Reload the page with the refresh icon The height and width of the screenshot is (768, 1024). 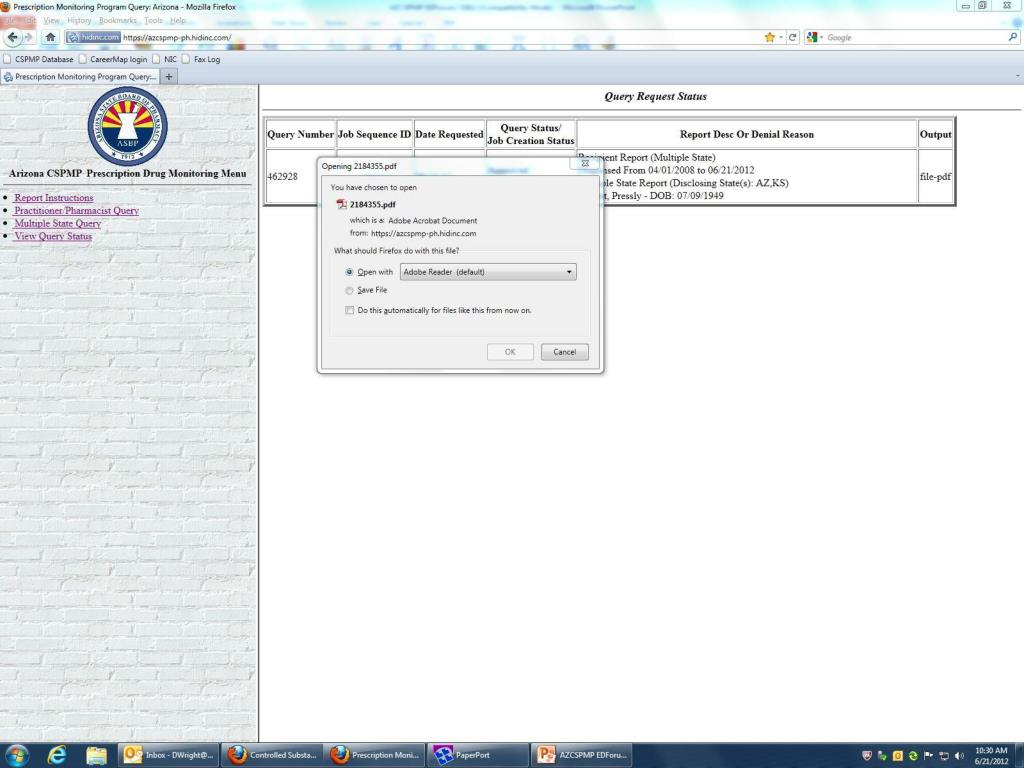click(792, 37)
